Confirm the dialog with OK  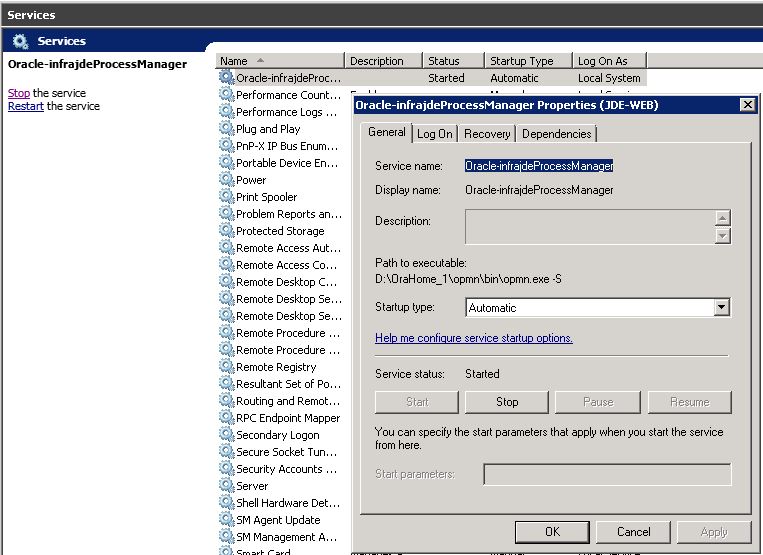552,532
